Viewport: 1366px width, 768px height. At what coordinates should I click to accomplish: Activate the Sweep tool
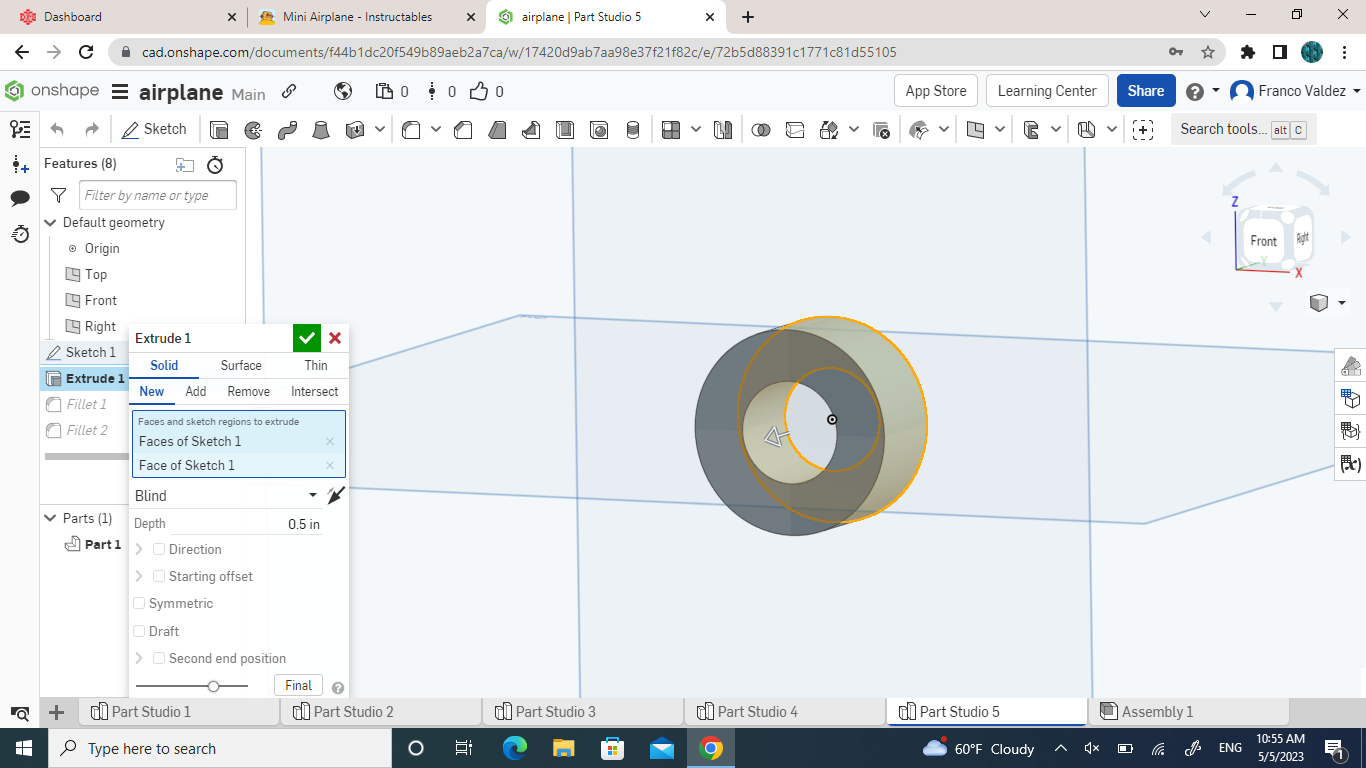[287, 129]
